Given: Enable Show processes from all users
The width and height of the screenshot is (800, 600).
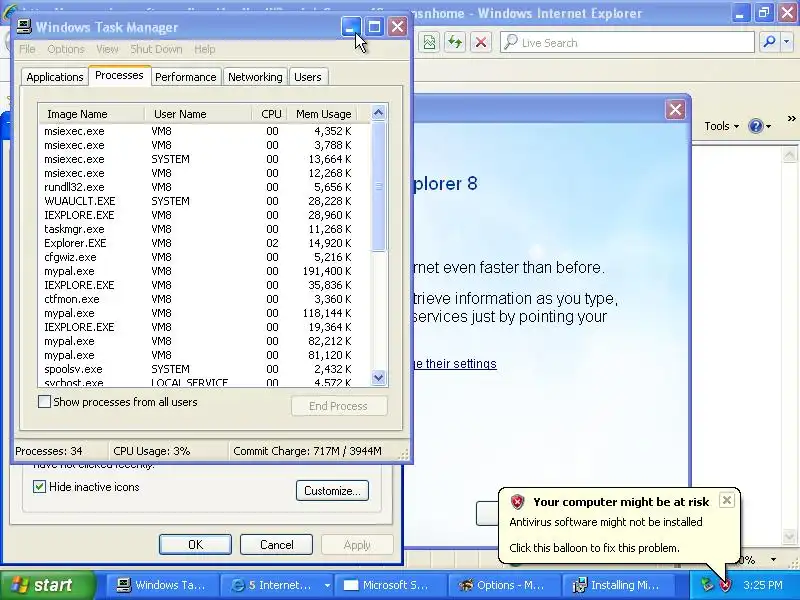Looking at the screenshot, I should [x=44, y=402].
